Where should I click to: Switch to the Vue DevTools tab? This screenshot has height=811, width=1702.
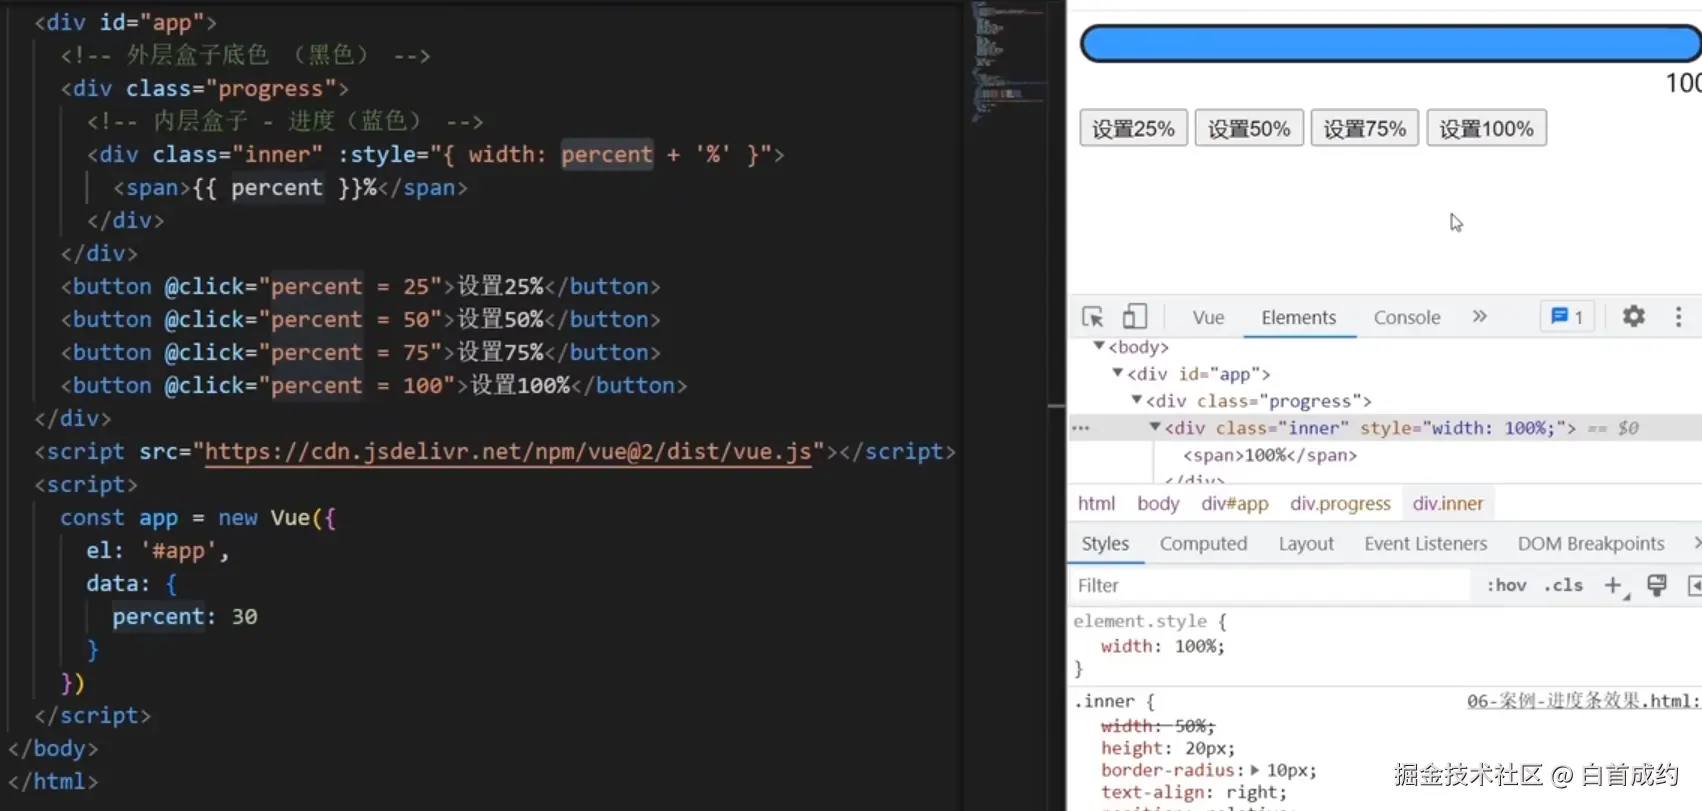tap(1208, 317)
